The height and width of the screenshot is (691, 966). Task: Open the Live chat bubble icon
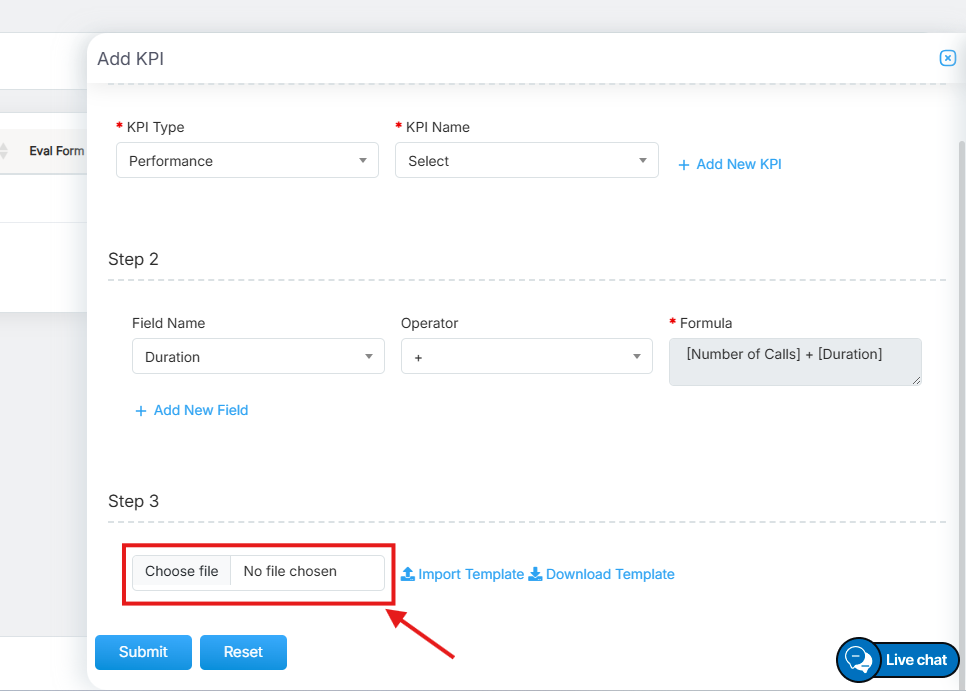tap(858, 660)
